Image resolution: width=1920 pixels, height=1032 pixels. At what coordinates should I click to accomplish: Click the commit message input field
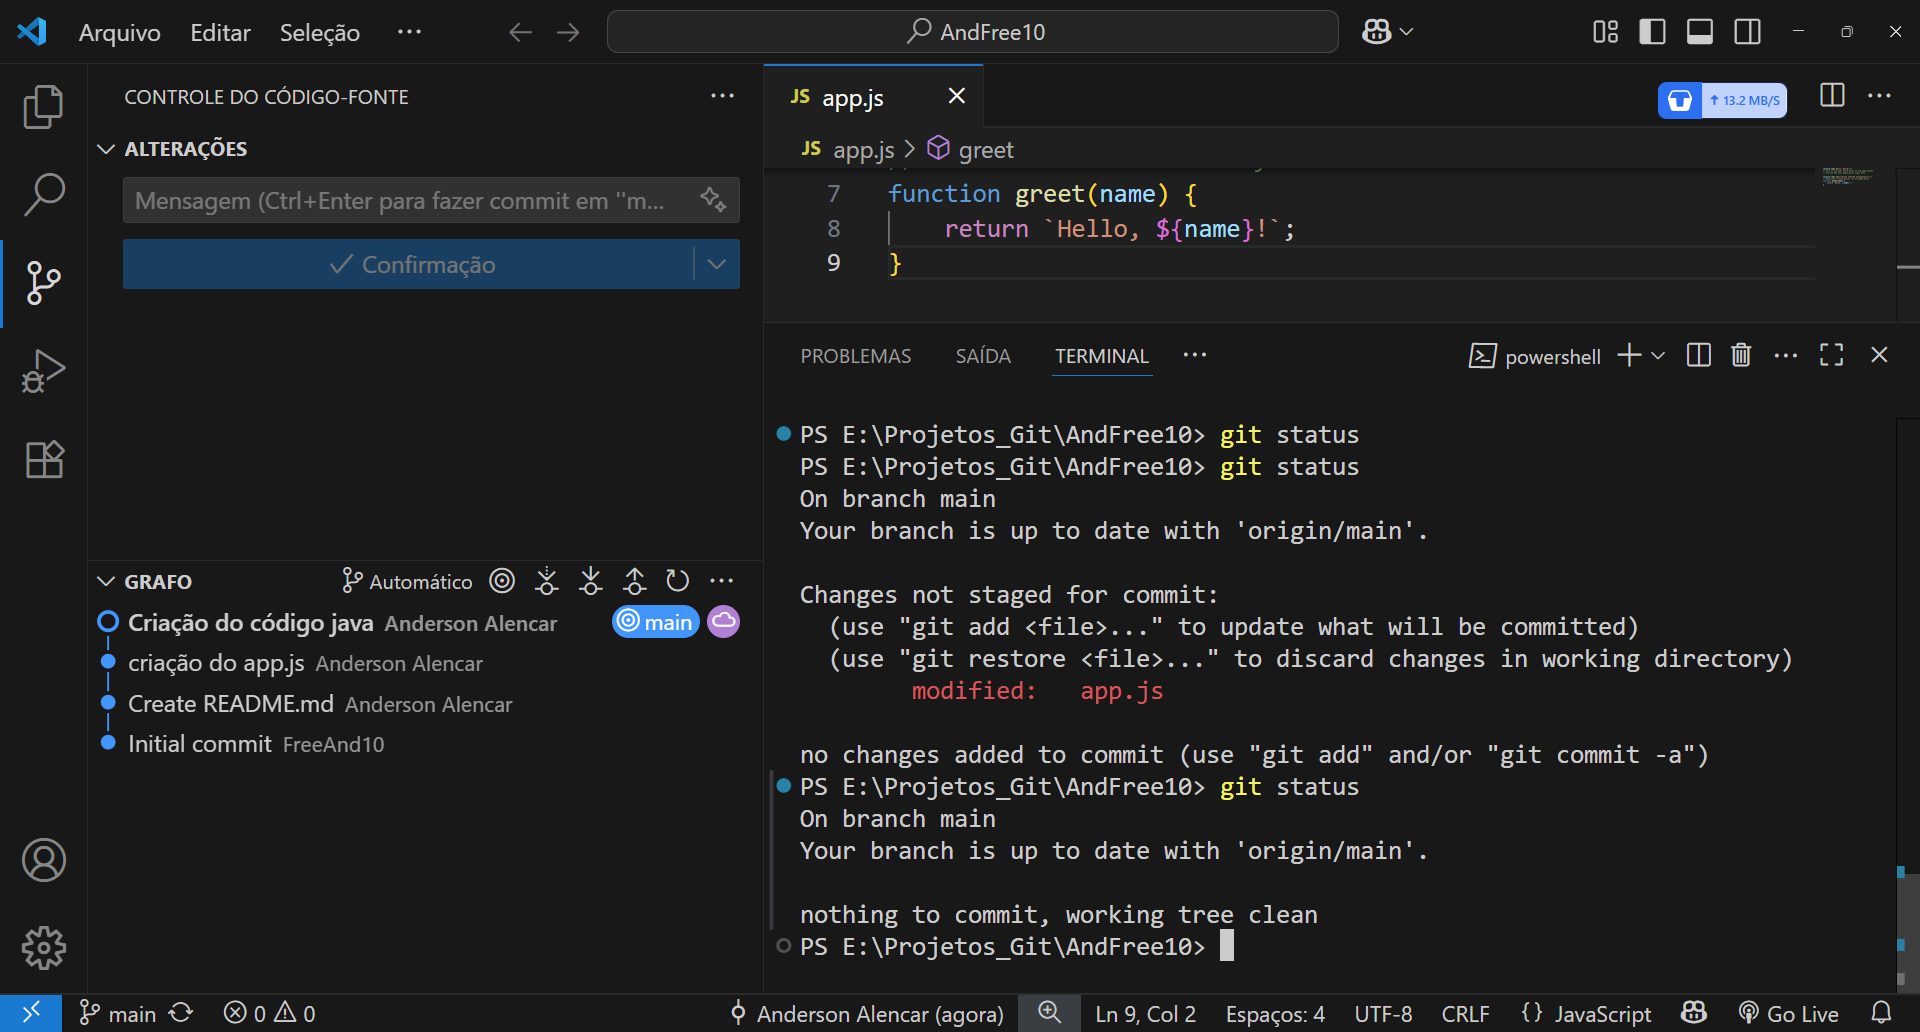[410, 200]
